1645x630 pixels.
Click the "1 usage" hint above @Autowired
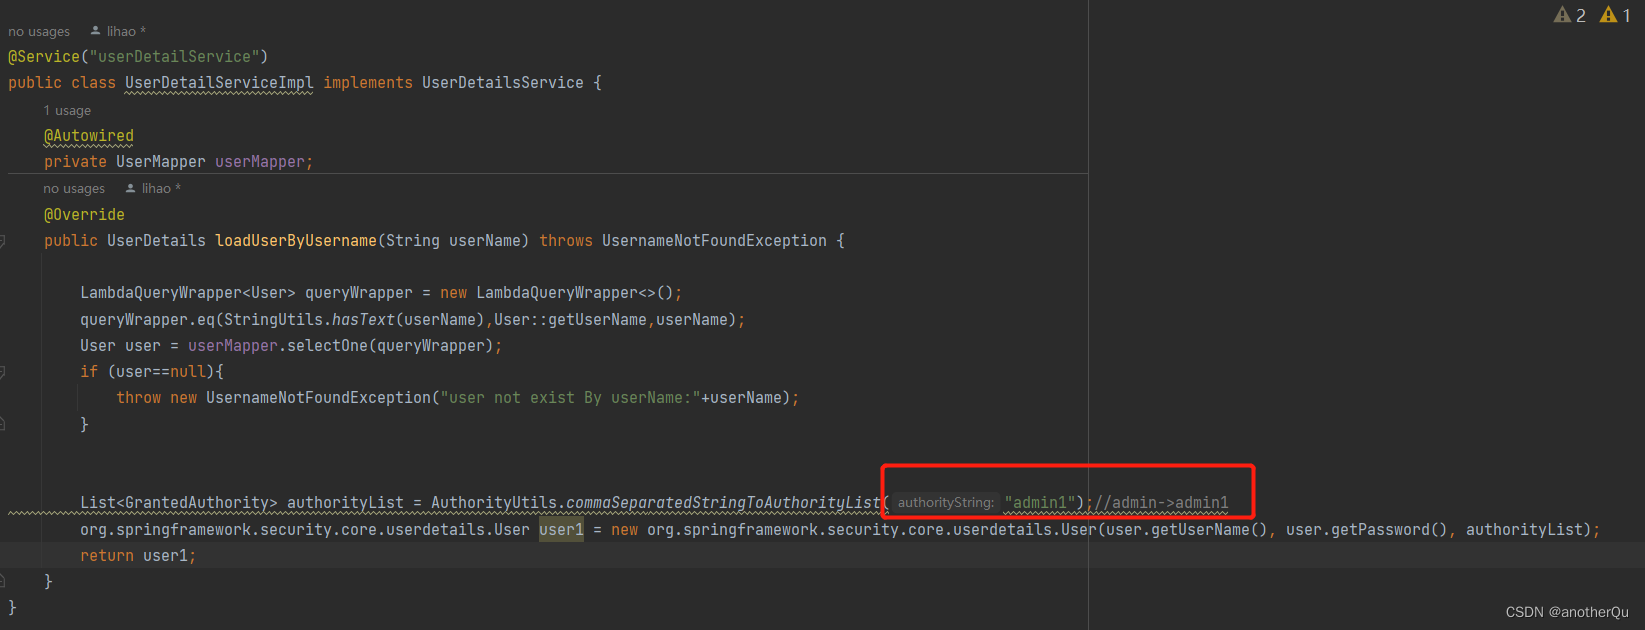[x=67, y=110]
